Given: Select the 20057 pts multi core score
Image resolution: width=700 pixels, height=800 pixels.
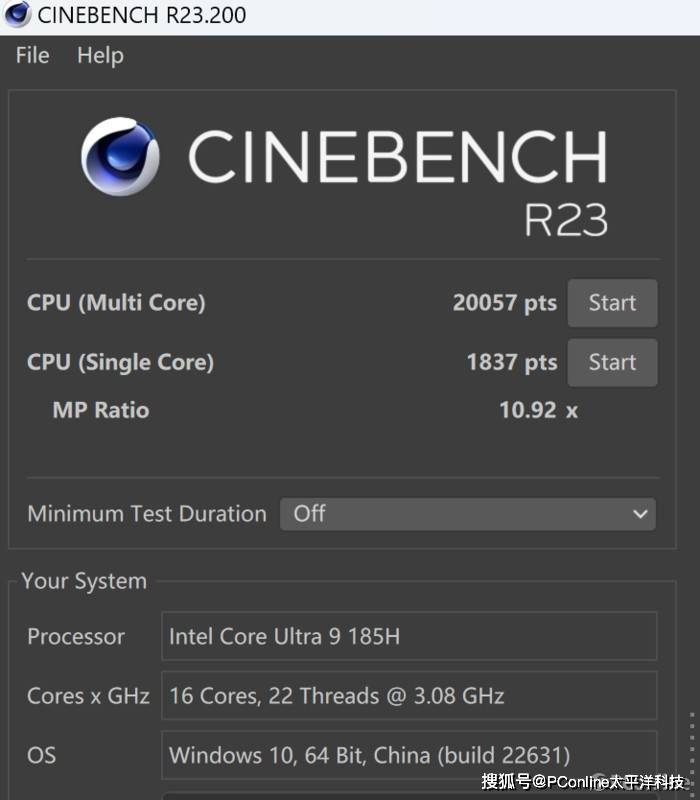Looking at the screenshot, I should [504, 303].
